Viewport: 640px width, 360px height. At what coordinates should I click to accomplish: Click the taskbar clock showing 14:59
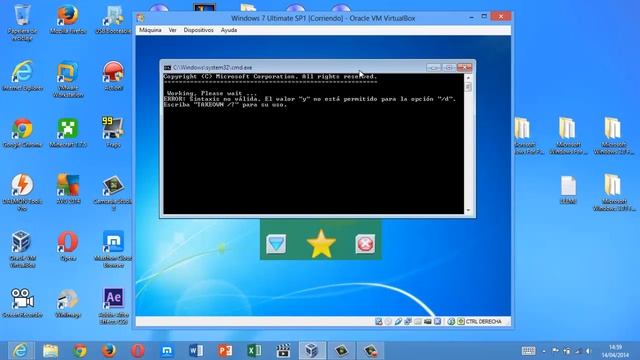[x=616, y=351]
